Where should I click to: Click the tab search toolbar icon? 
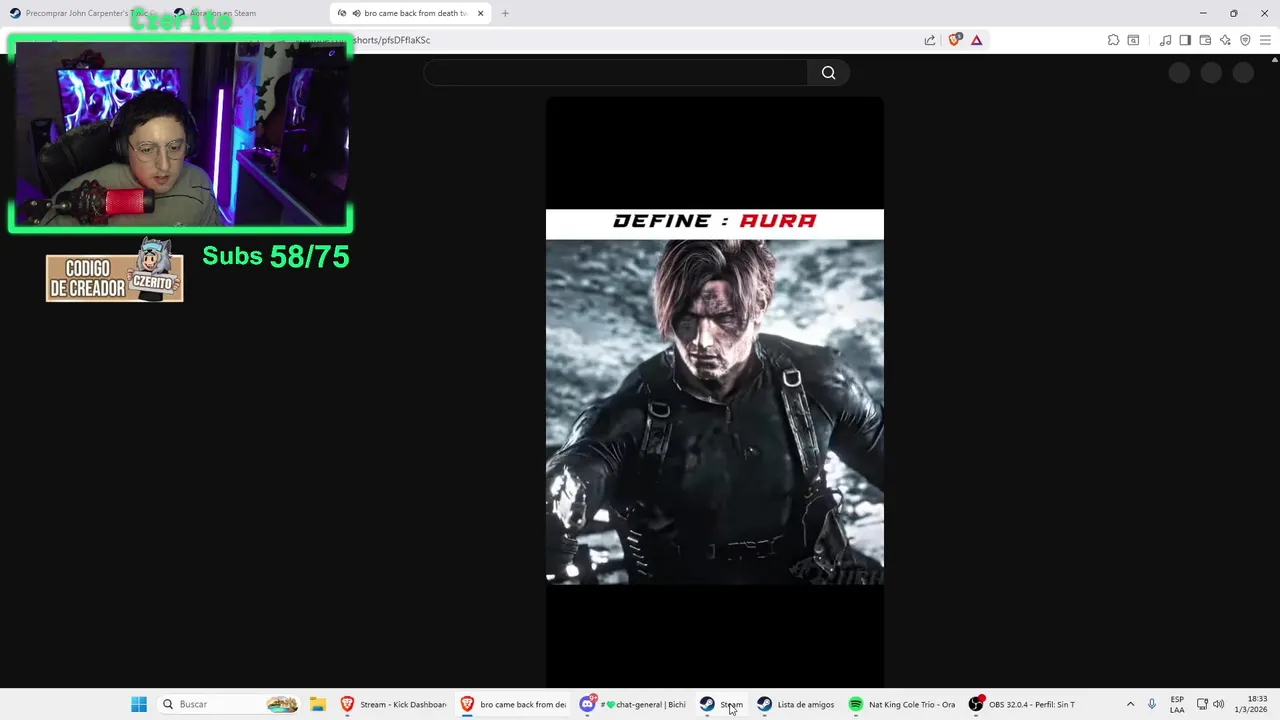1133,40
